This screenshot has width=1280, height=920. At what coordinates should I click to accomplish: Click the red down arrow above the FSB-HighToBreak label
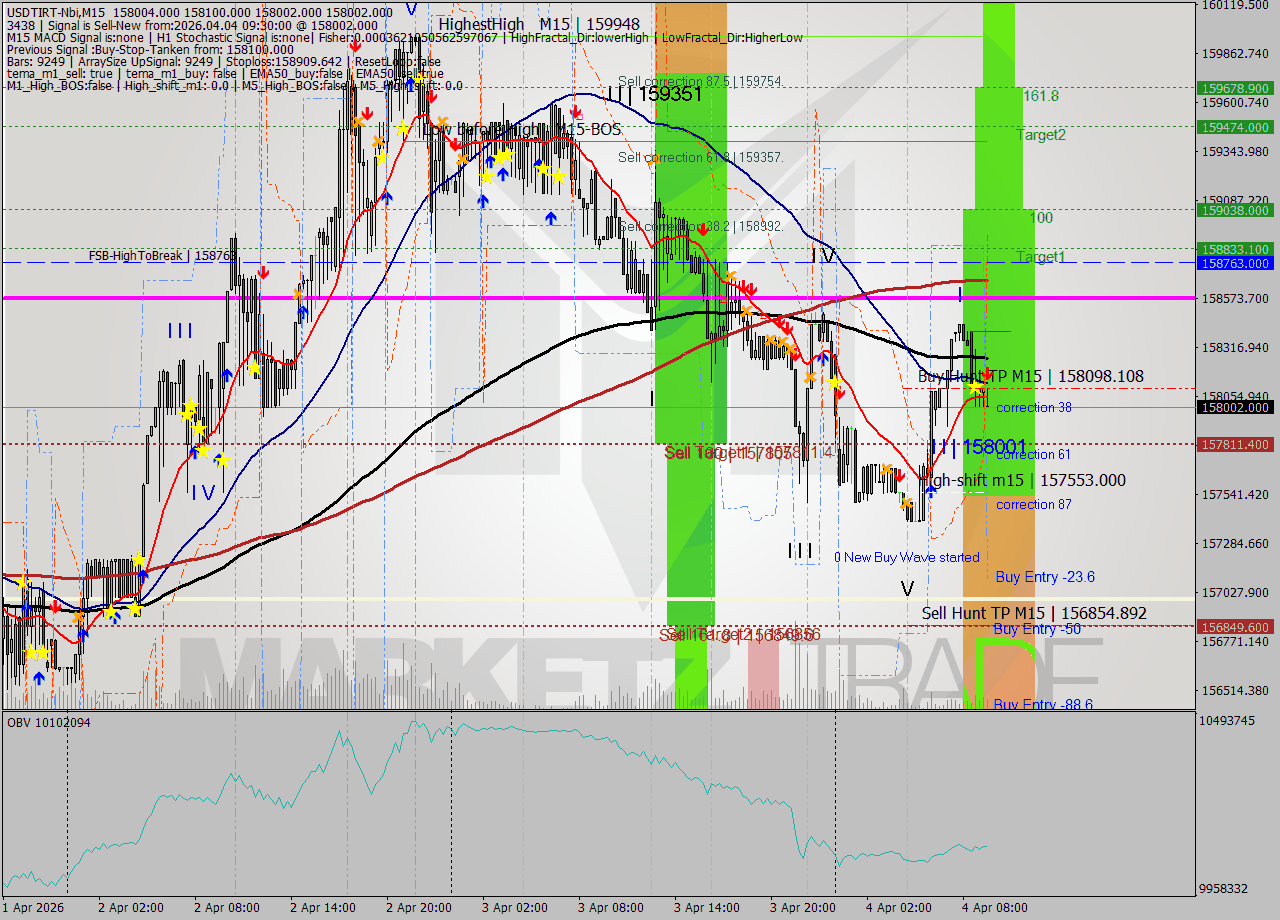(263, 272)
